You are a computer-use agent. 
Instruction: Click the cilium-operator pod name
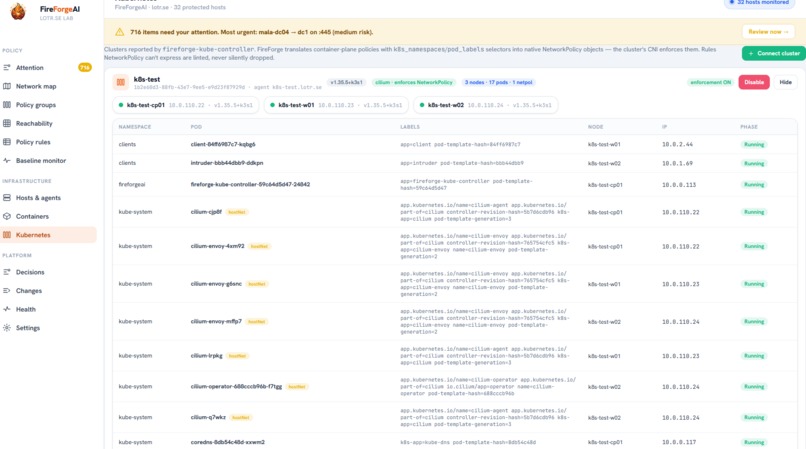[x=236, y=387]
